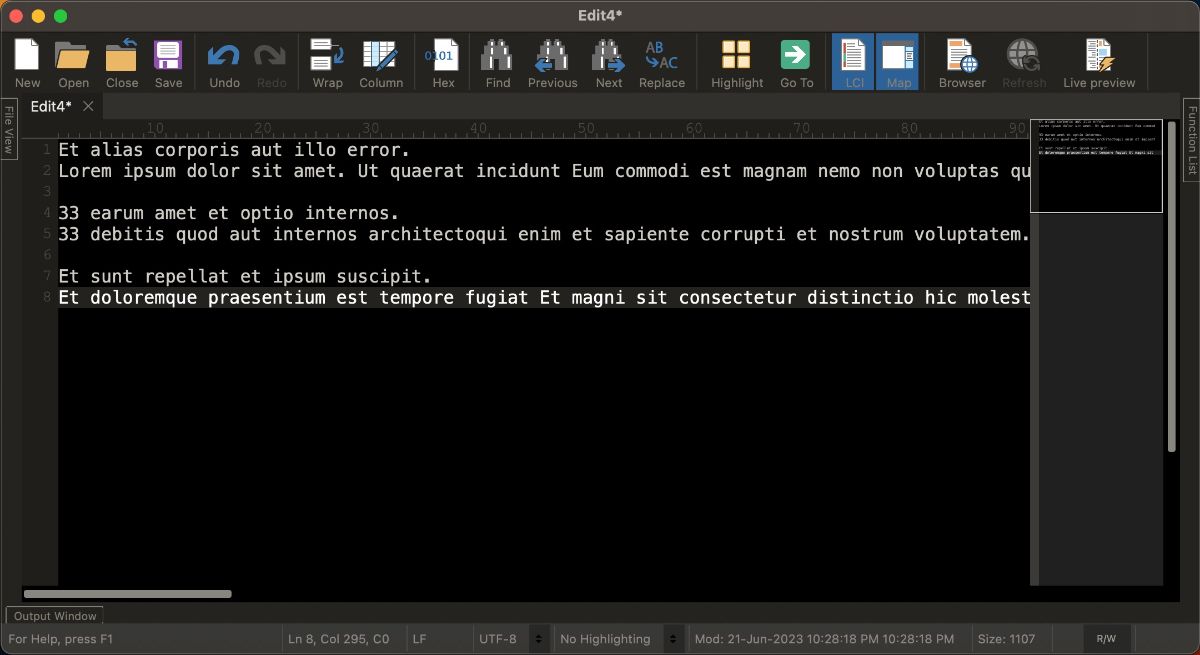This screenshot has height=655, width=1200.
Task: Click the 'Size: 1107' status entry
Action: coord(1006,639)
